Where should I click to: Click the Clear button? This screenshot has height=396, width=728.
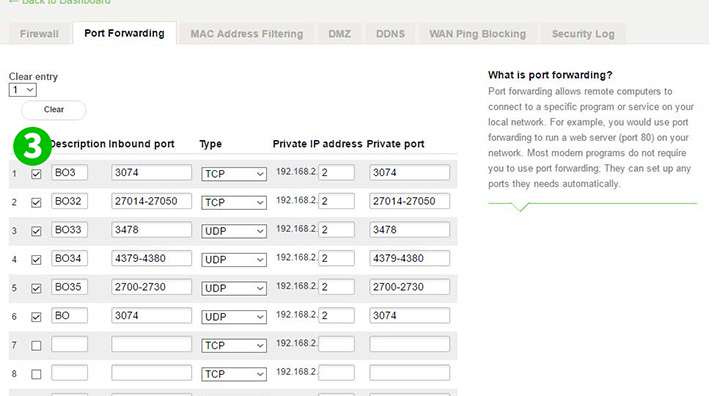pos(54,110)
